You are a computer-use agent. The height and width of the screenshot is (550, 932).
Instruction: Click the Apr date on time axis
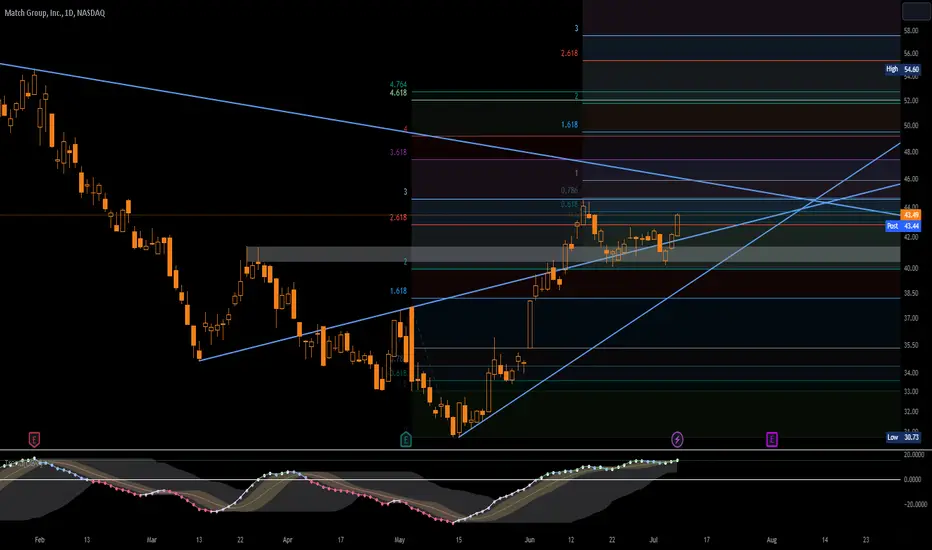tap(288, 540)
